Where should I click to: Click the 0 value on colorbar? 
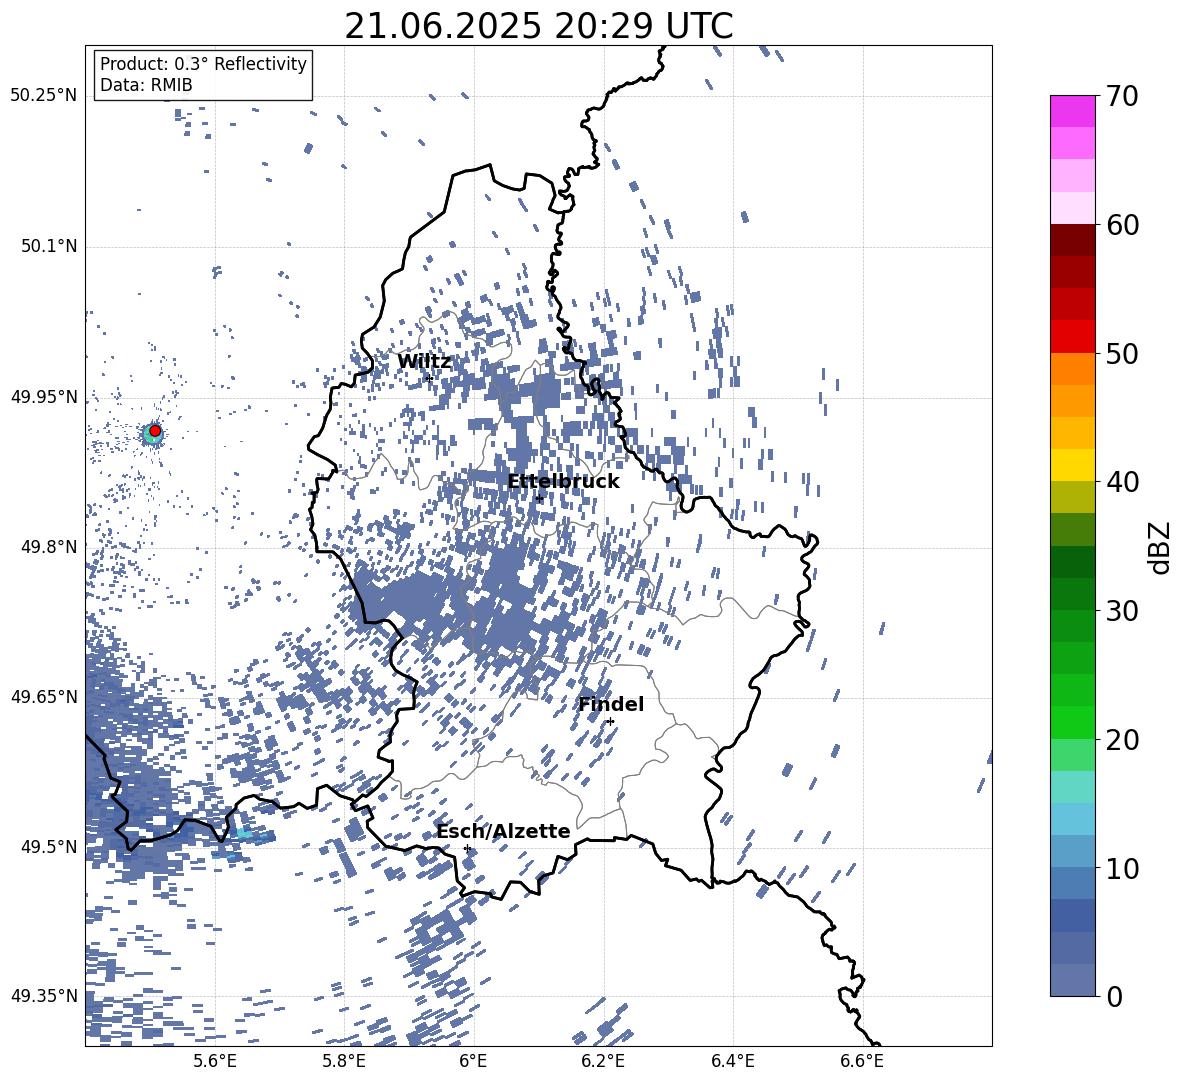point(1114,997)
